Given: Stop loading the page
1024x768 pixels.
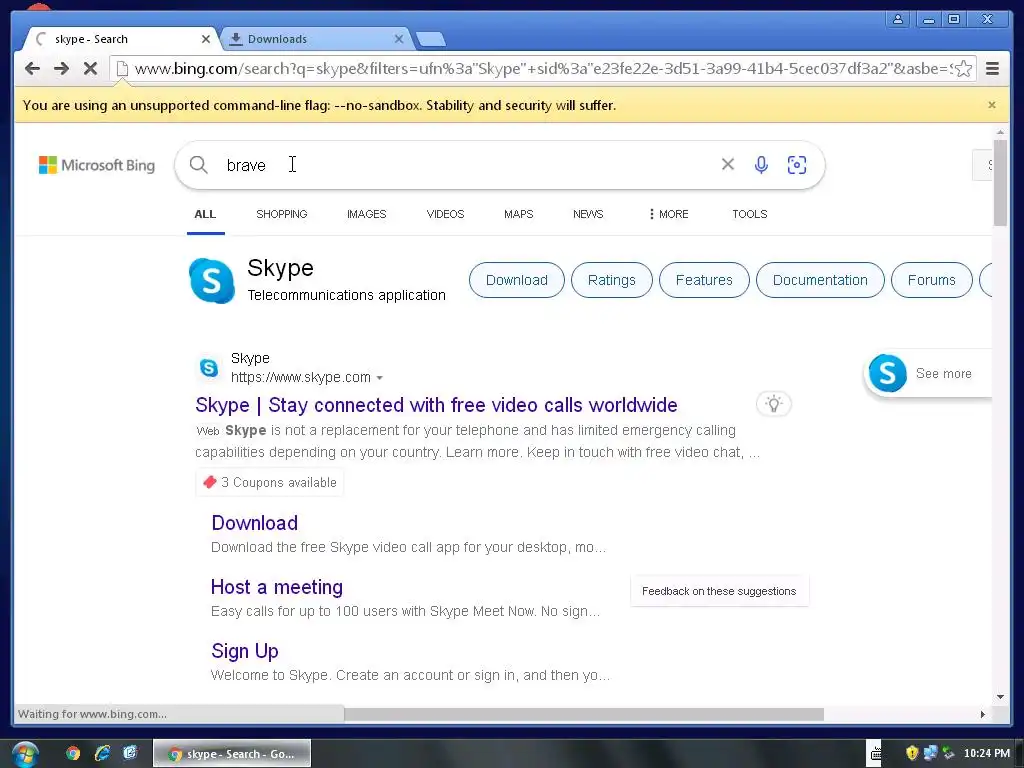Looking at the screenshot, I should (90, 69).
